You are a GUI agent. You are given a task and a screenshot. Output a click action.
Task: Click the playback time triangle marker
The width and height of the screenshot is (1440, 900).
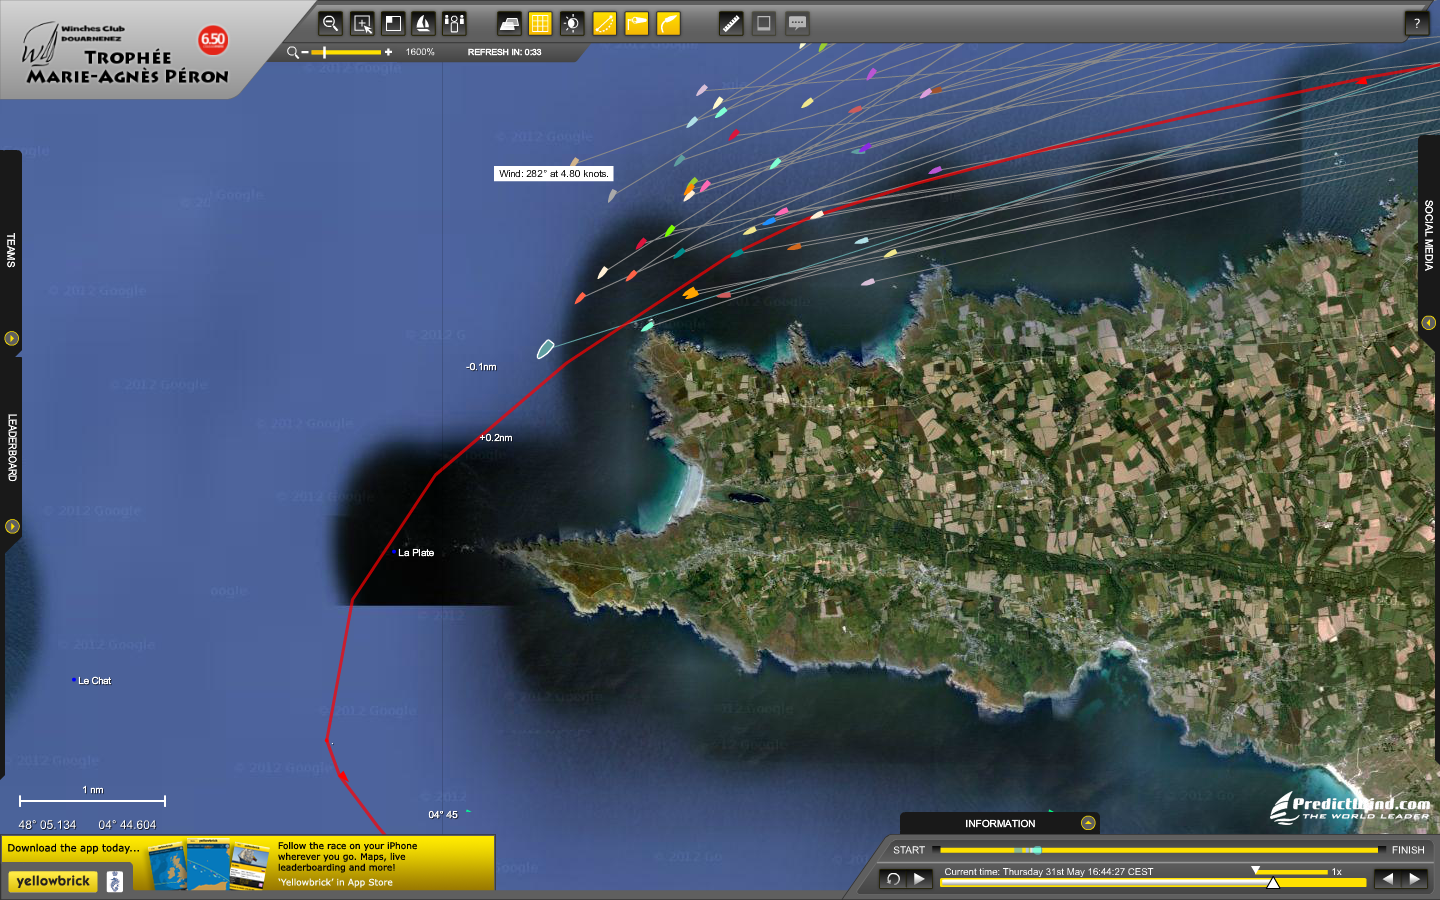click(x=1273, y=882)
